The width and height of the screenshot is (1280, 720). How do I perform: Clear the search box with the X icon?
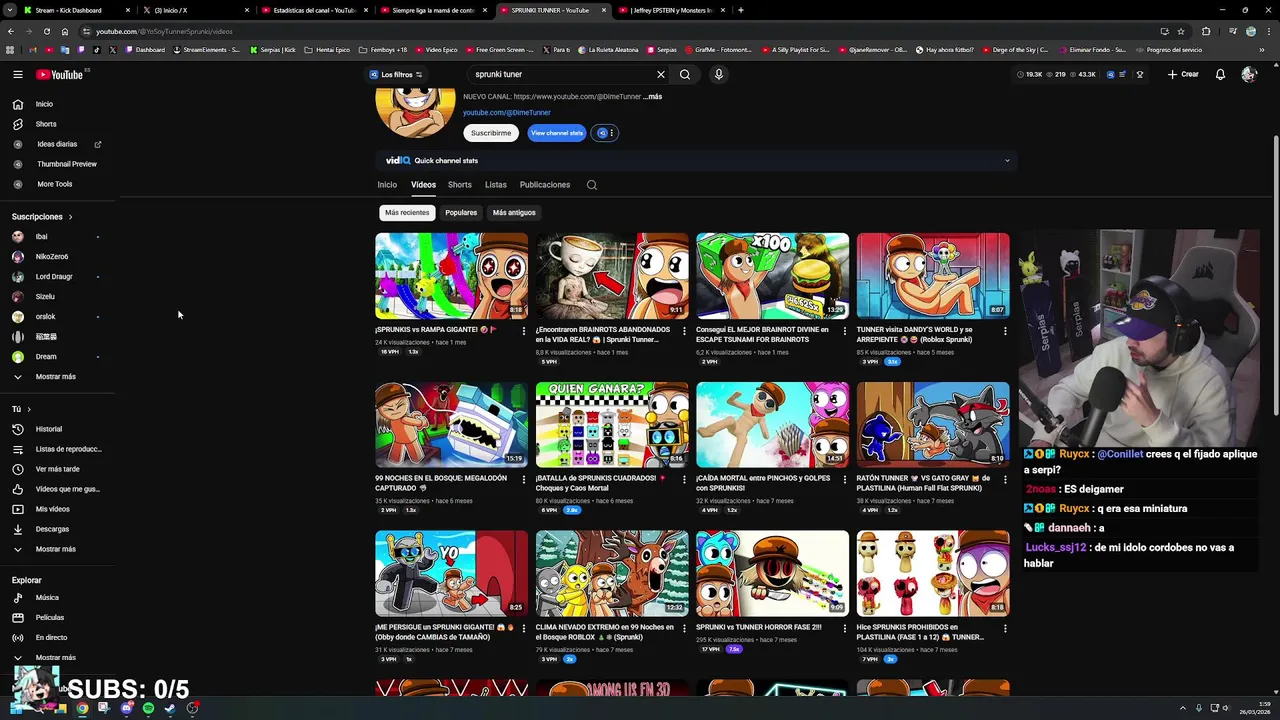660,74
